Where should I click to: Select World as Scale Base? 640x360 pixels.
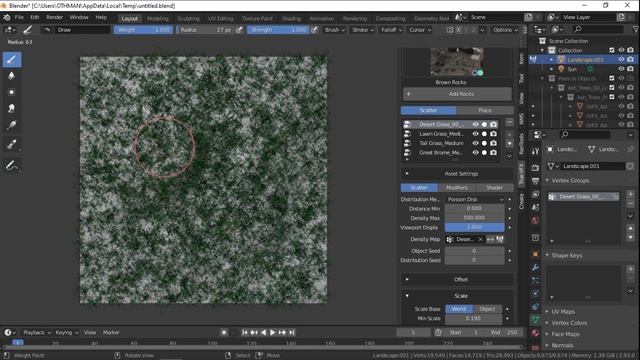coord(459,309)
